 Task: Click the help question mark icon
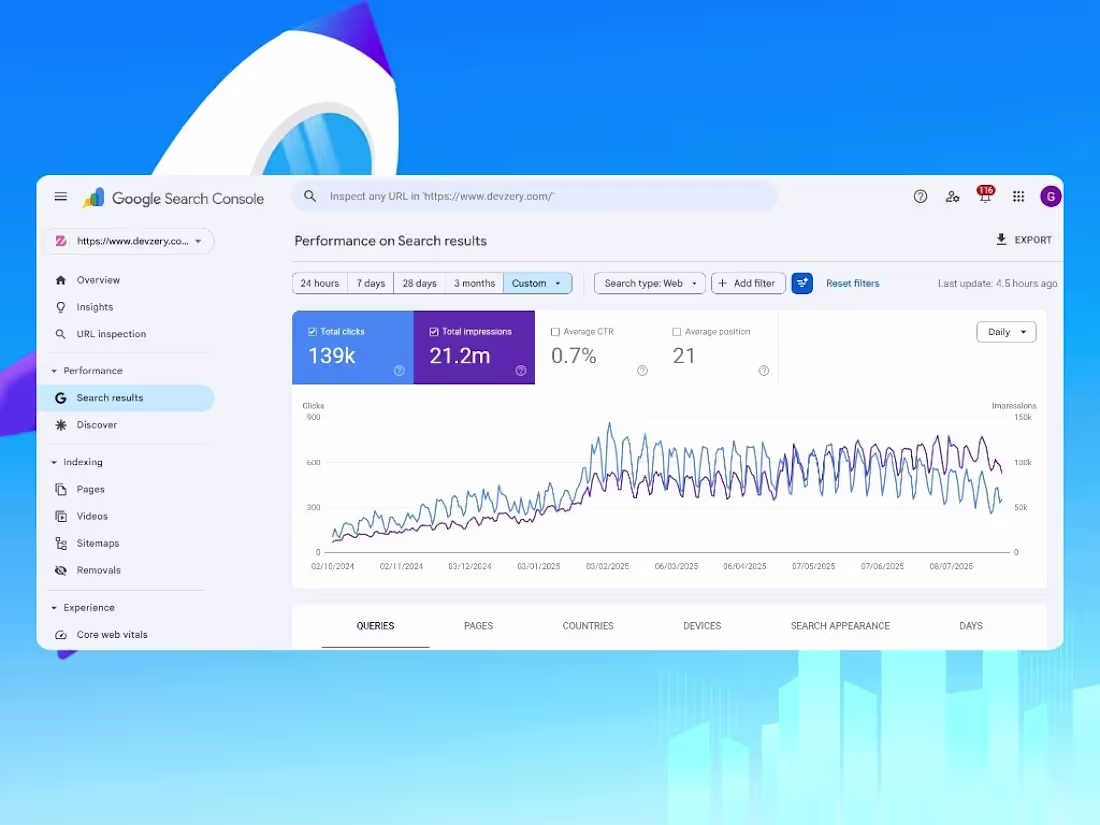[920, 196]
